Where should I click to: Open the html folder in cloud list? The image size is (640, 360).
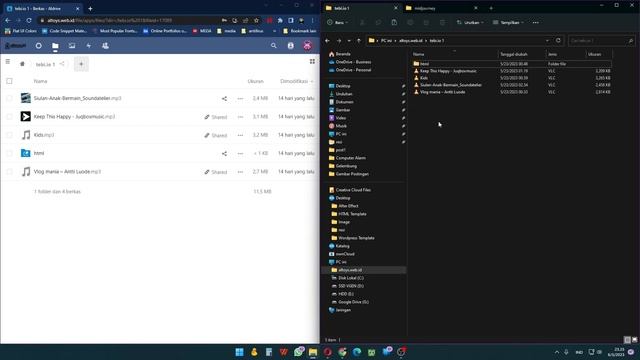[39, 153]
